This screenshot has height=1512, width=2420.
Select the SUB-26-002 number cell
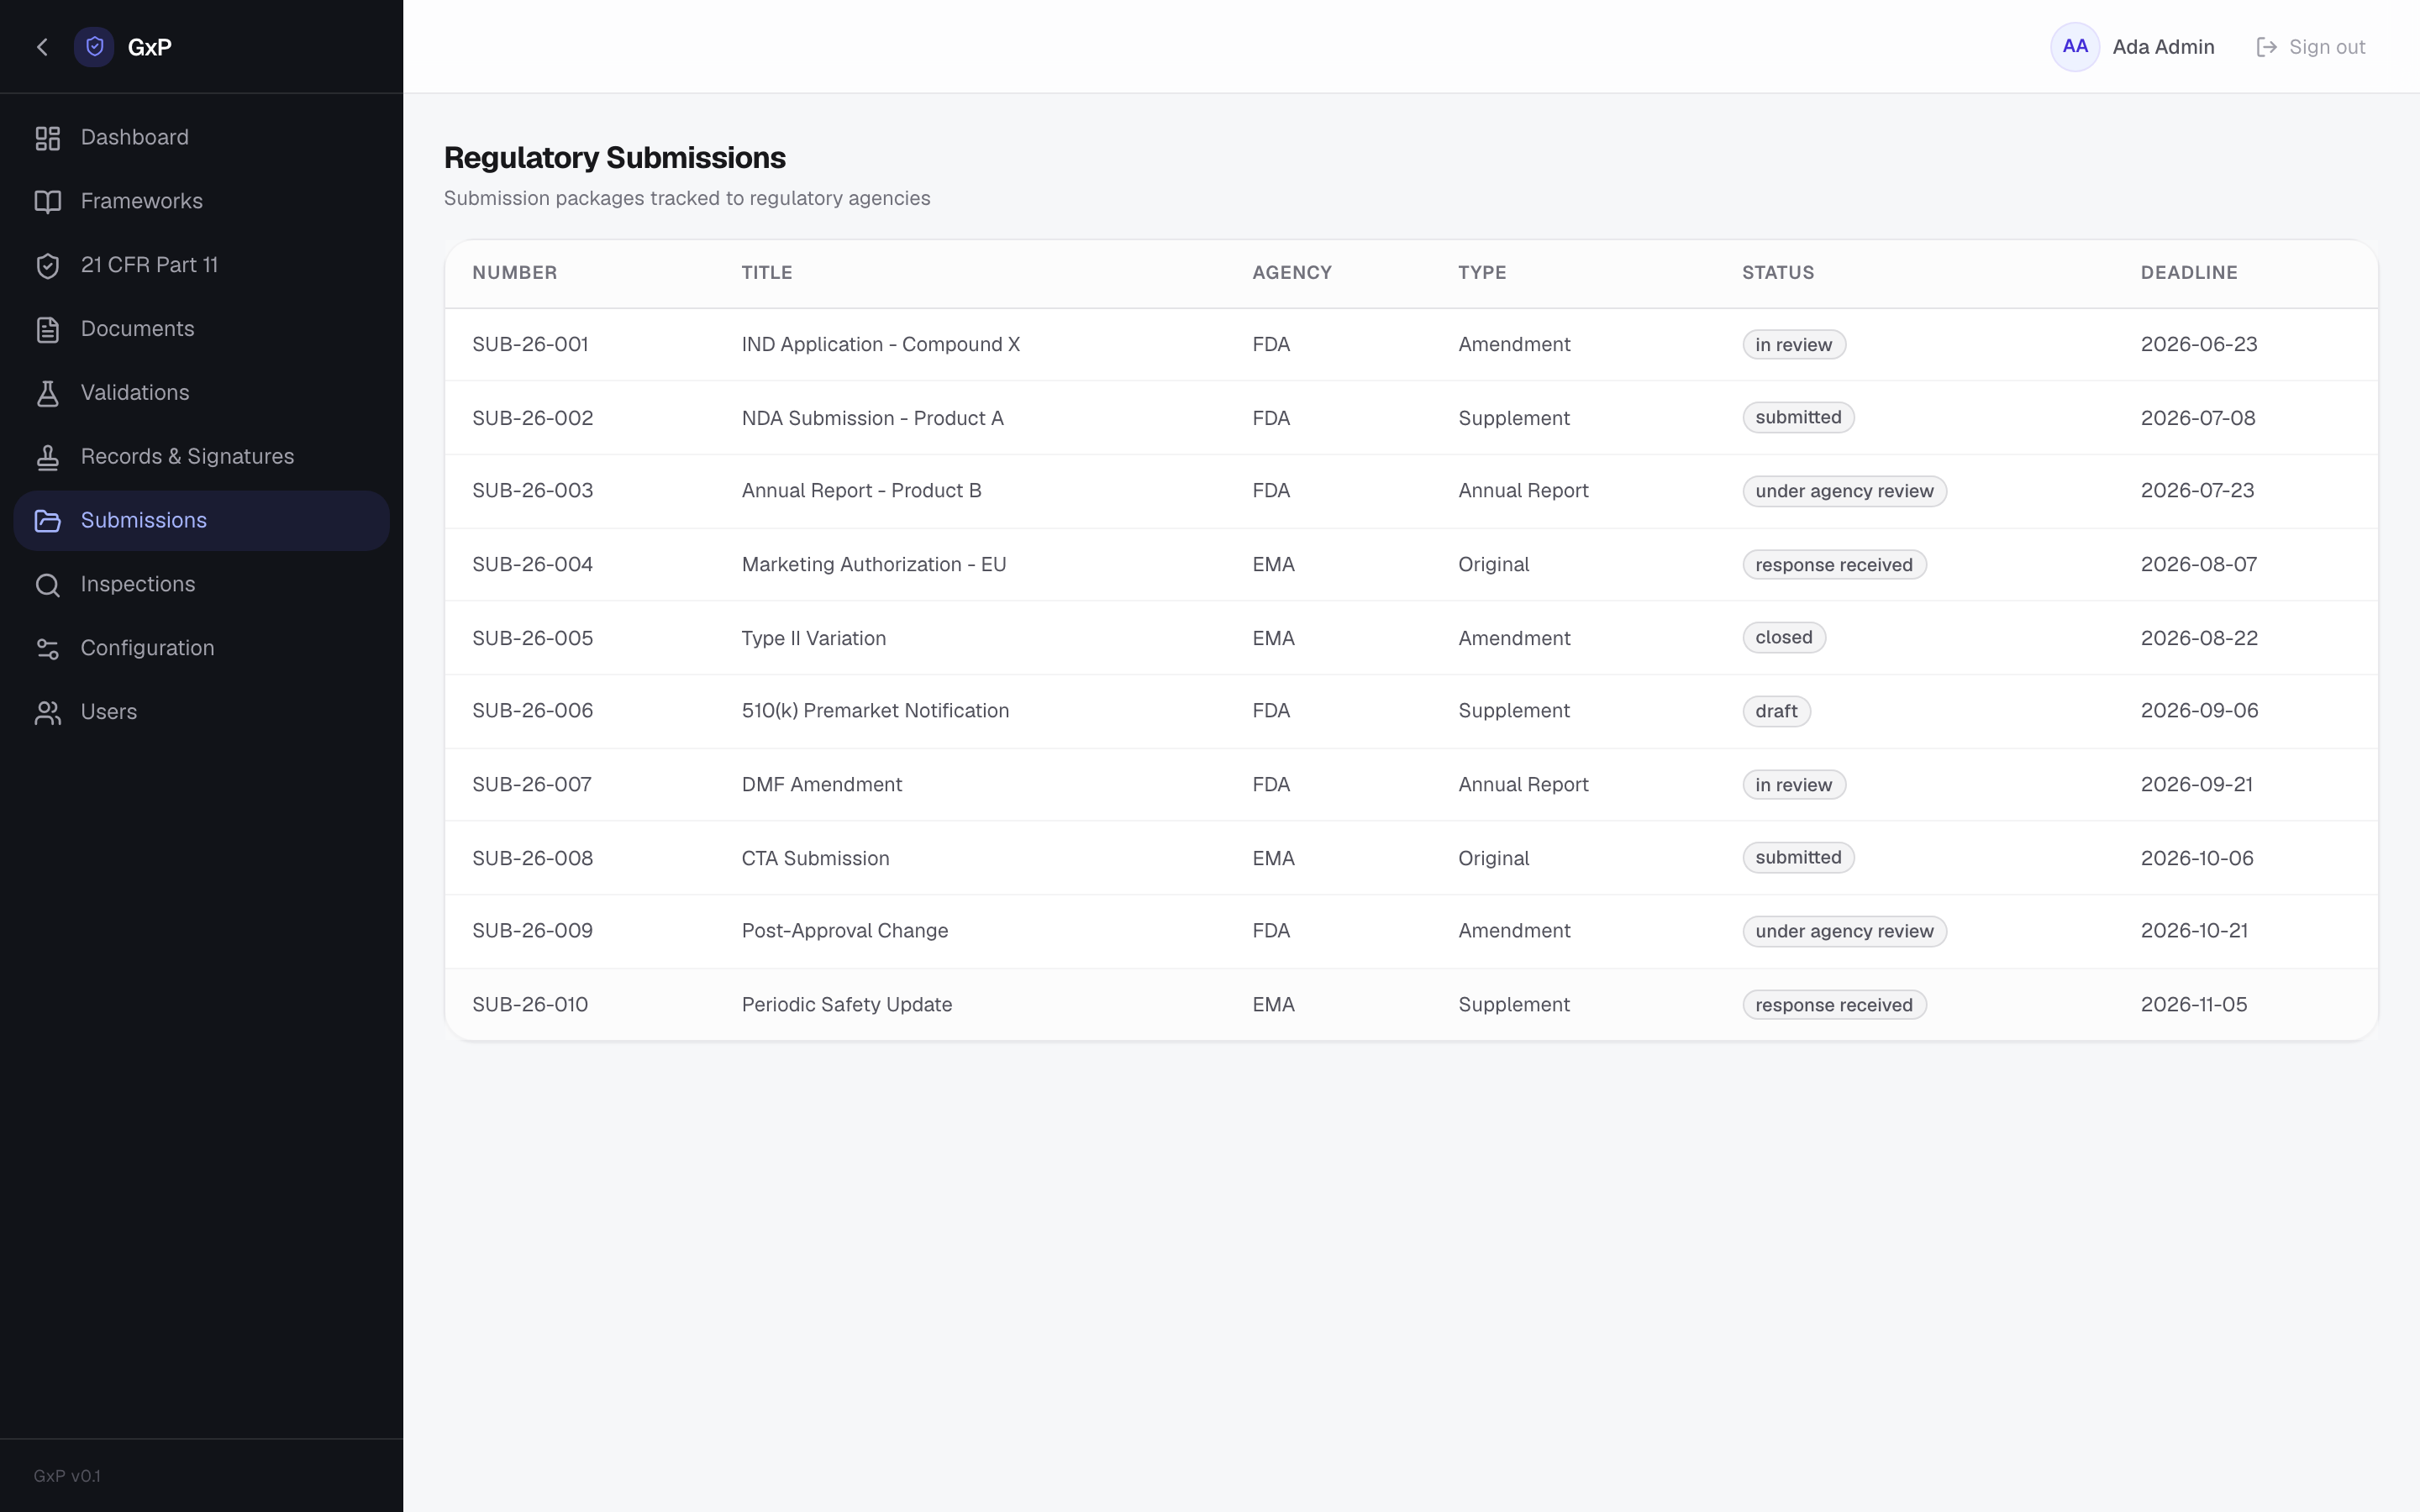pos(532,418)
